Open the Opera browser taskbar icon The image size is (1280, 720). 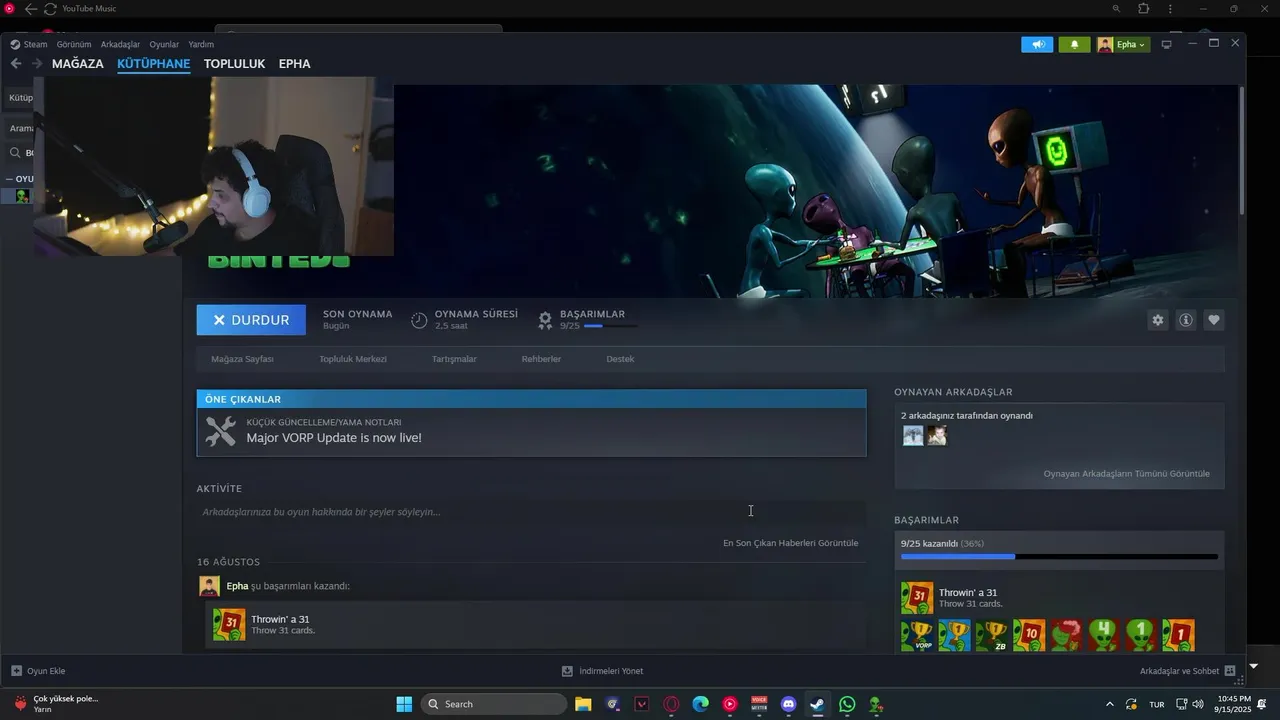coord(671,704)
